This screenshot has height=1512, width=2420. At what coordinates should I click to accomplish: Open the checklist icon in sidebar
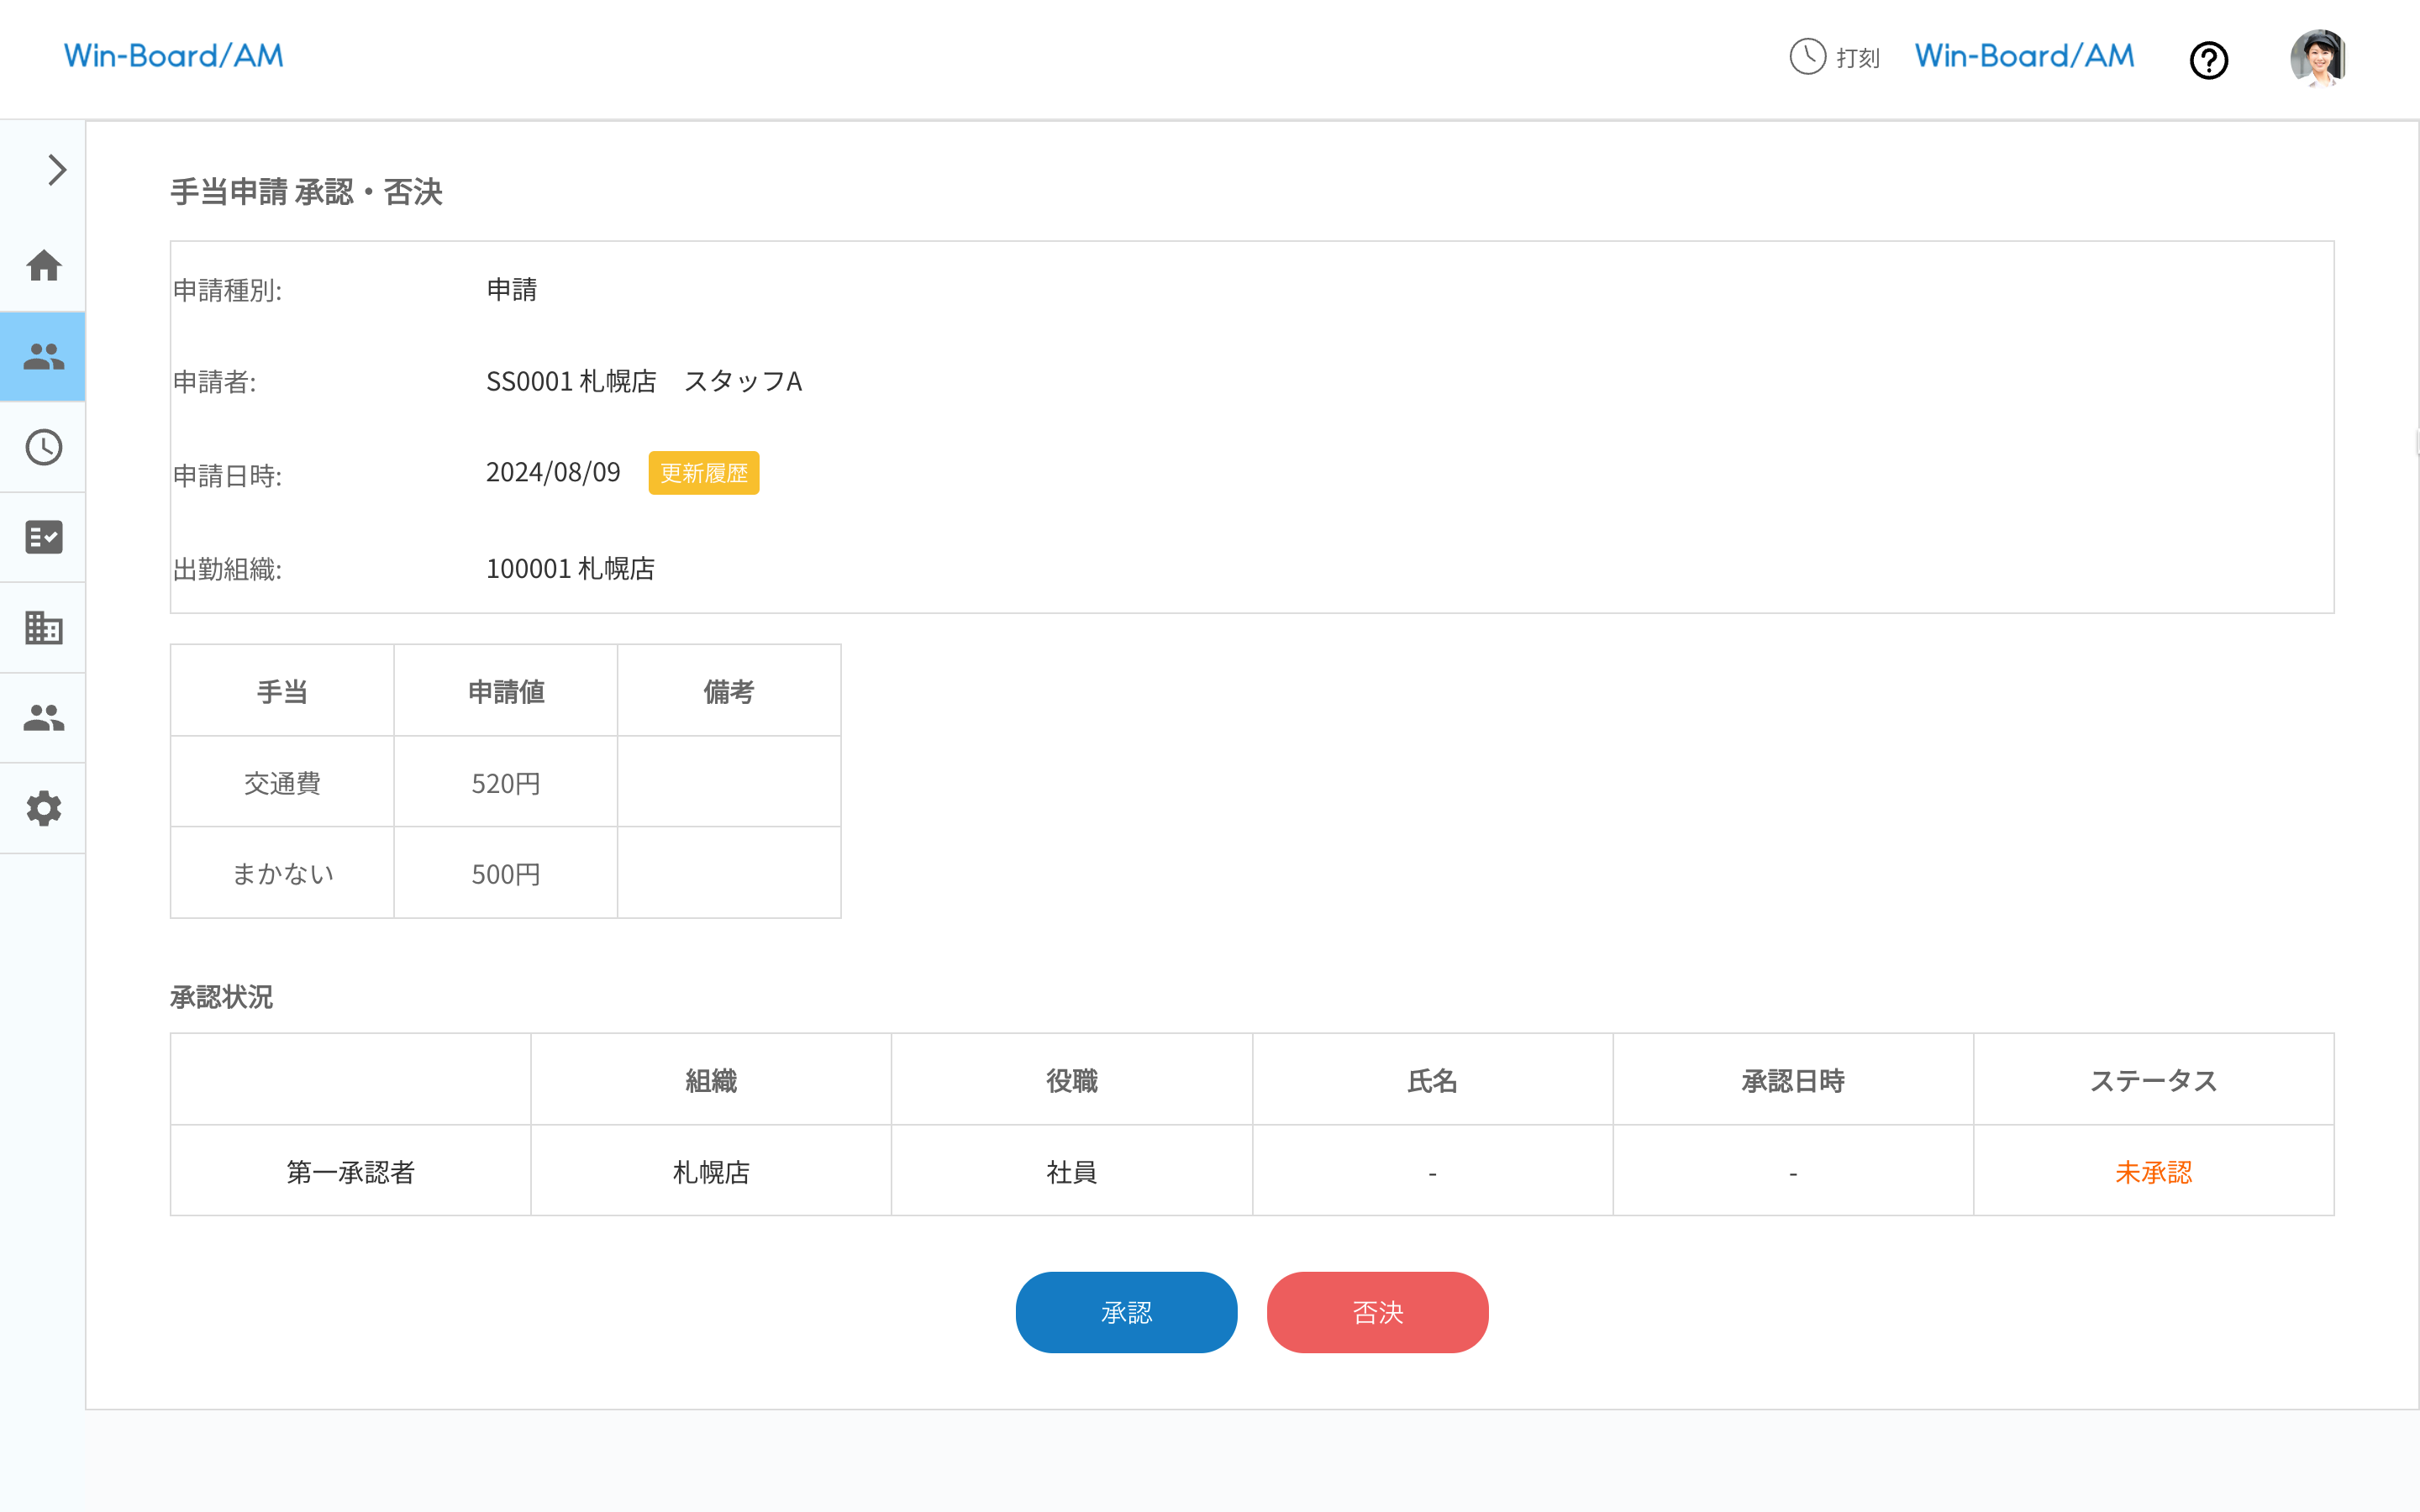coord(43,537)
